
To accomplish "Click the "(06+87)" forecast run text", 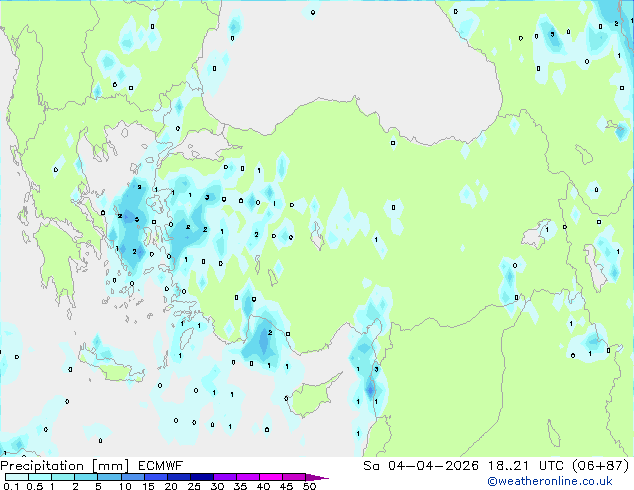I will tap(601, 466).
